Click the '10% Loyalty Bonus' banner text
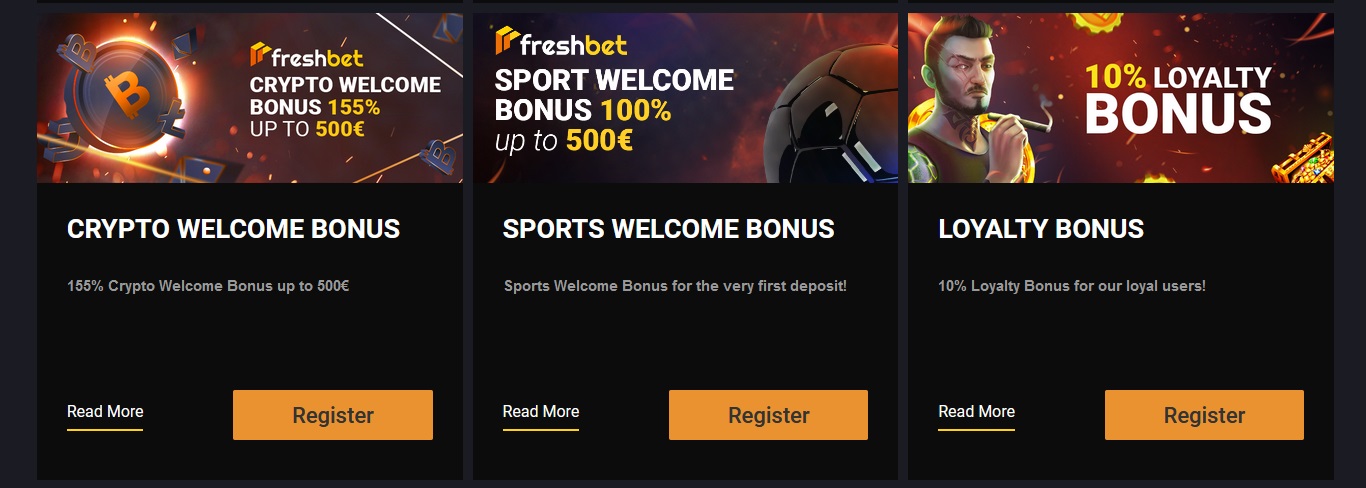The image size is (1366, 488). [x=1178, y=98]
